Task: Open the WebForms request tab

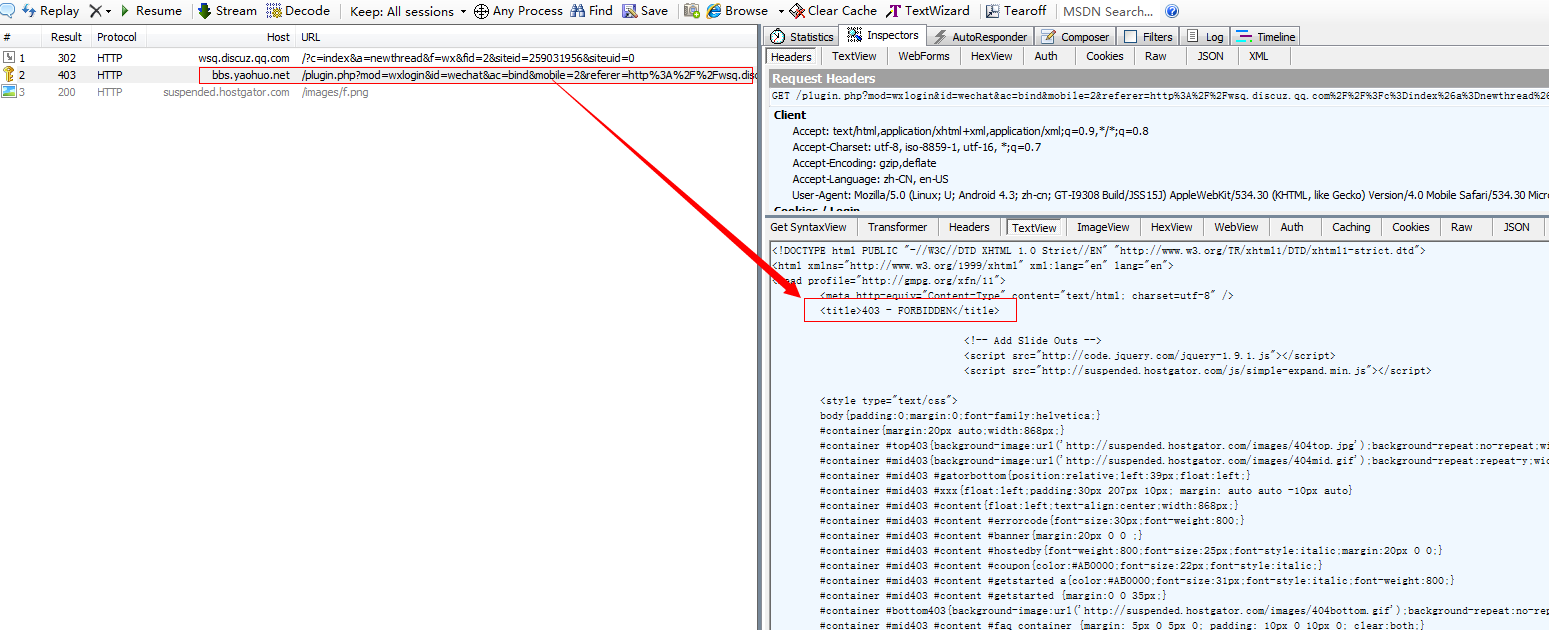Action: click(924, 57)
